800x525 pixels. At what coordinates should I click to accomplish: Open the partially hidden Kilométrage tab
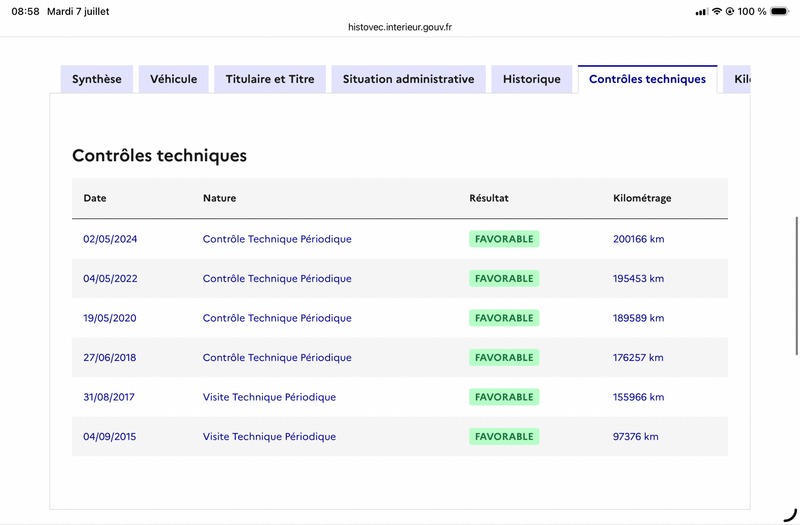(x=737, y=79)
